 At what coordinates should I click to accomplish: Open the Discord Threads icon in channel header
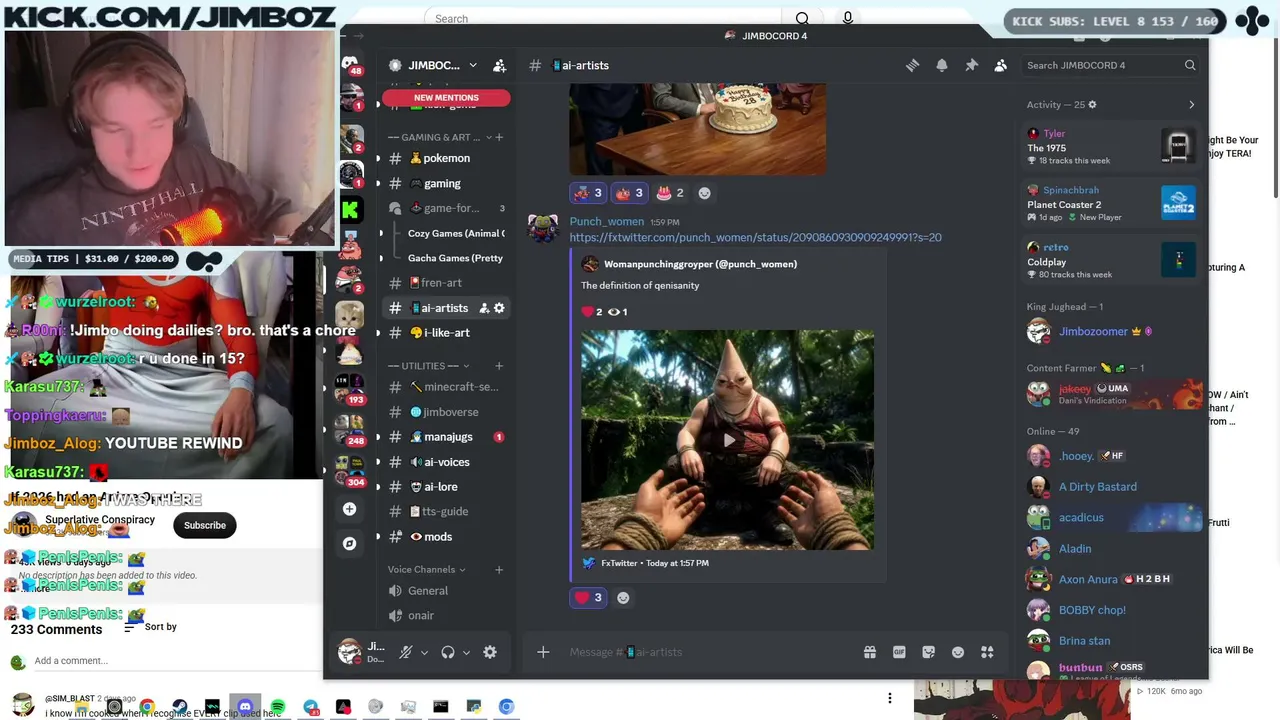click(912, 65)
